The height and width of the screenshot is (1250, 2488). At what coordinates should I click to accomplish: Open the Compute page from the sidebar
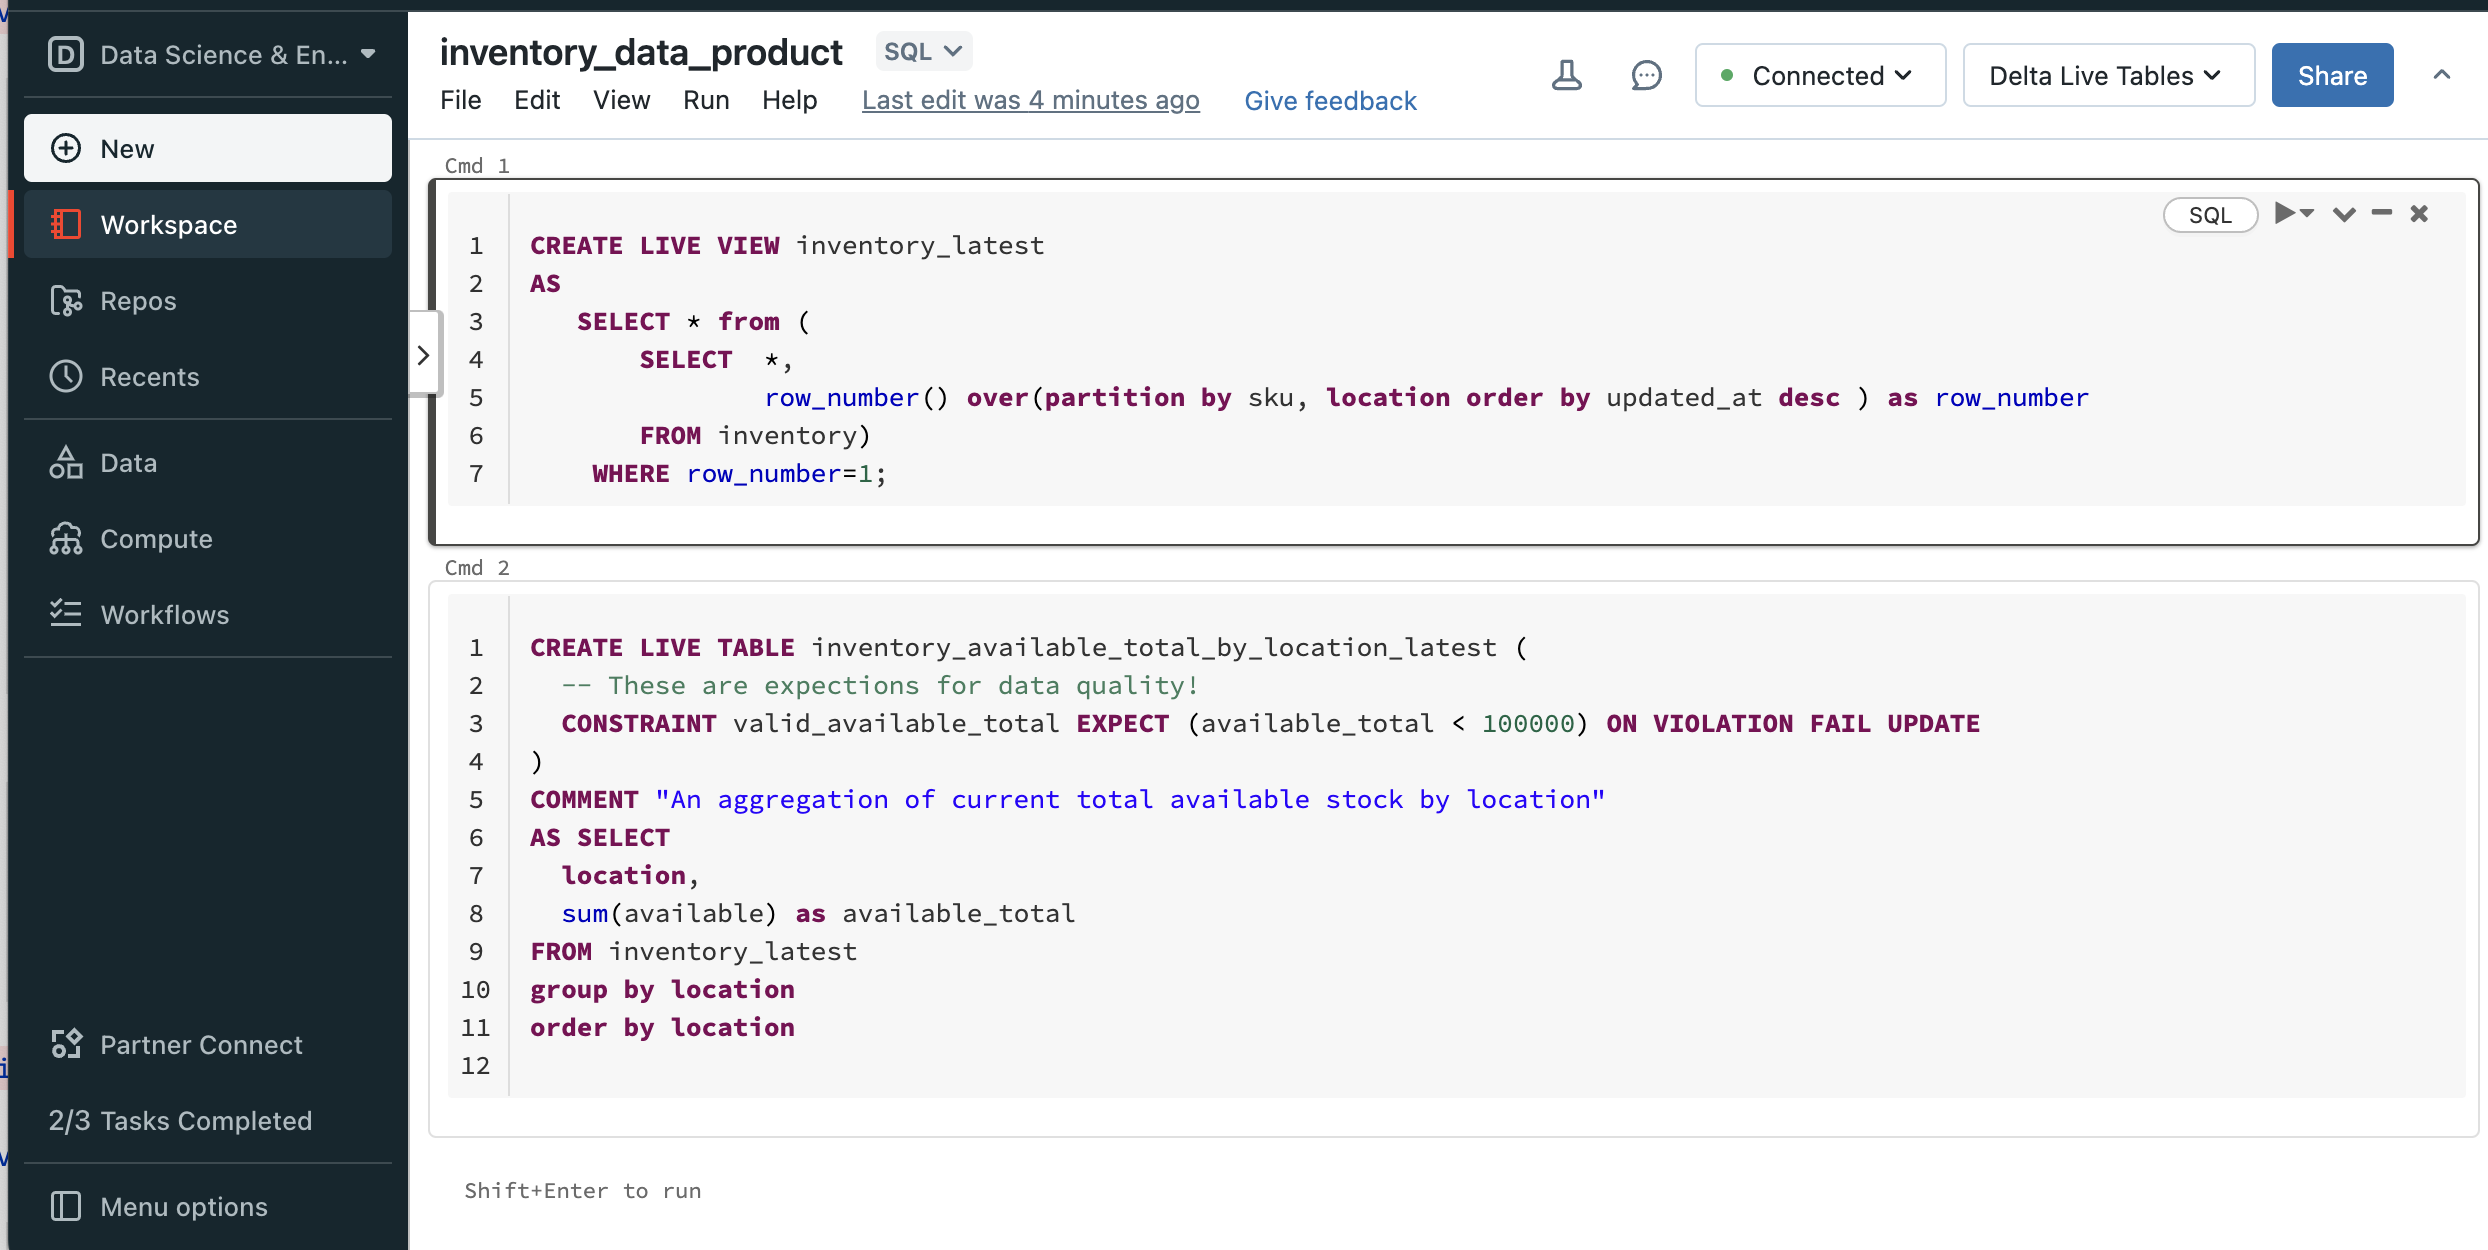pyautogui.click(x=155, y=538)
